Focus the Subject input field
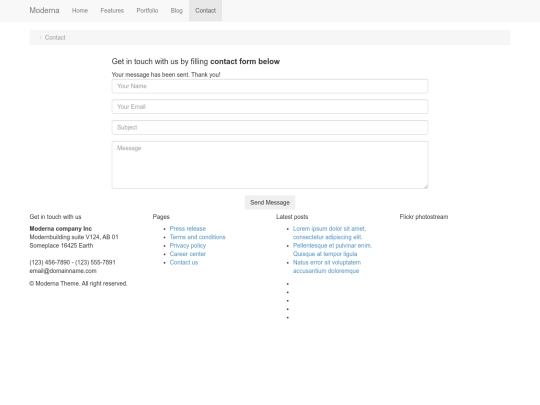The width and height of the screenshot is (540, 405). (x=270, y=127)
